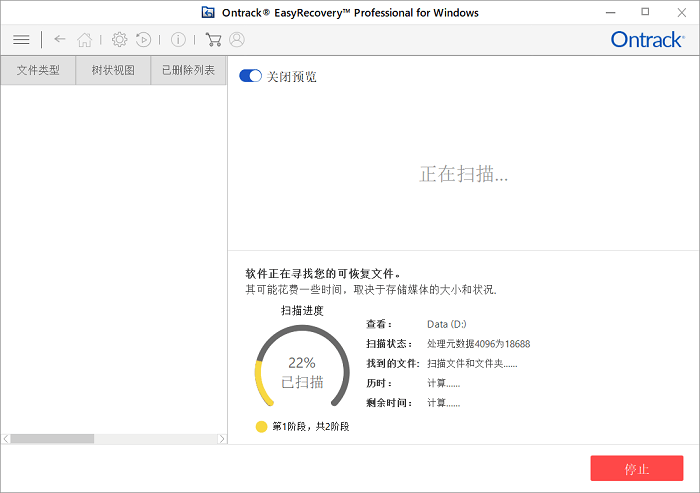Image resolution: width=700 pixels, height=493 pixels.
Task: Open the hamburger menu
Action: (21, 40)
